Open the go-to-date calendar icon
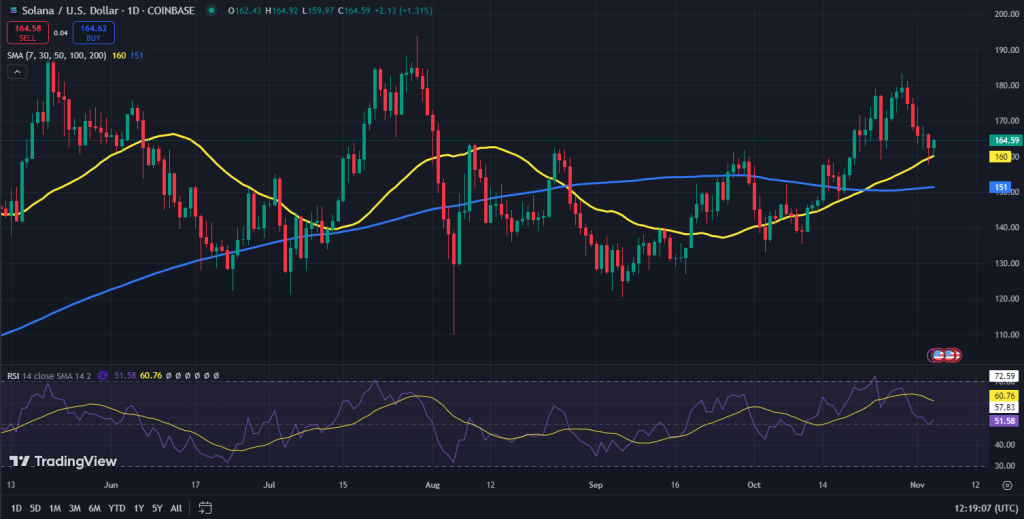 pos(205,507)
